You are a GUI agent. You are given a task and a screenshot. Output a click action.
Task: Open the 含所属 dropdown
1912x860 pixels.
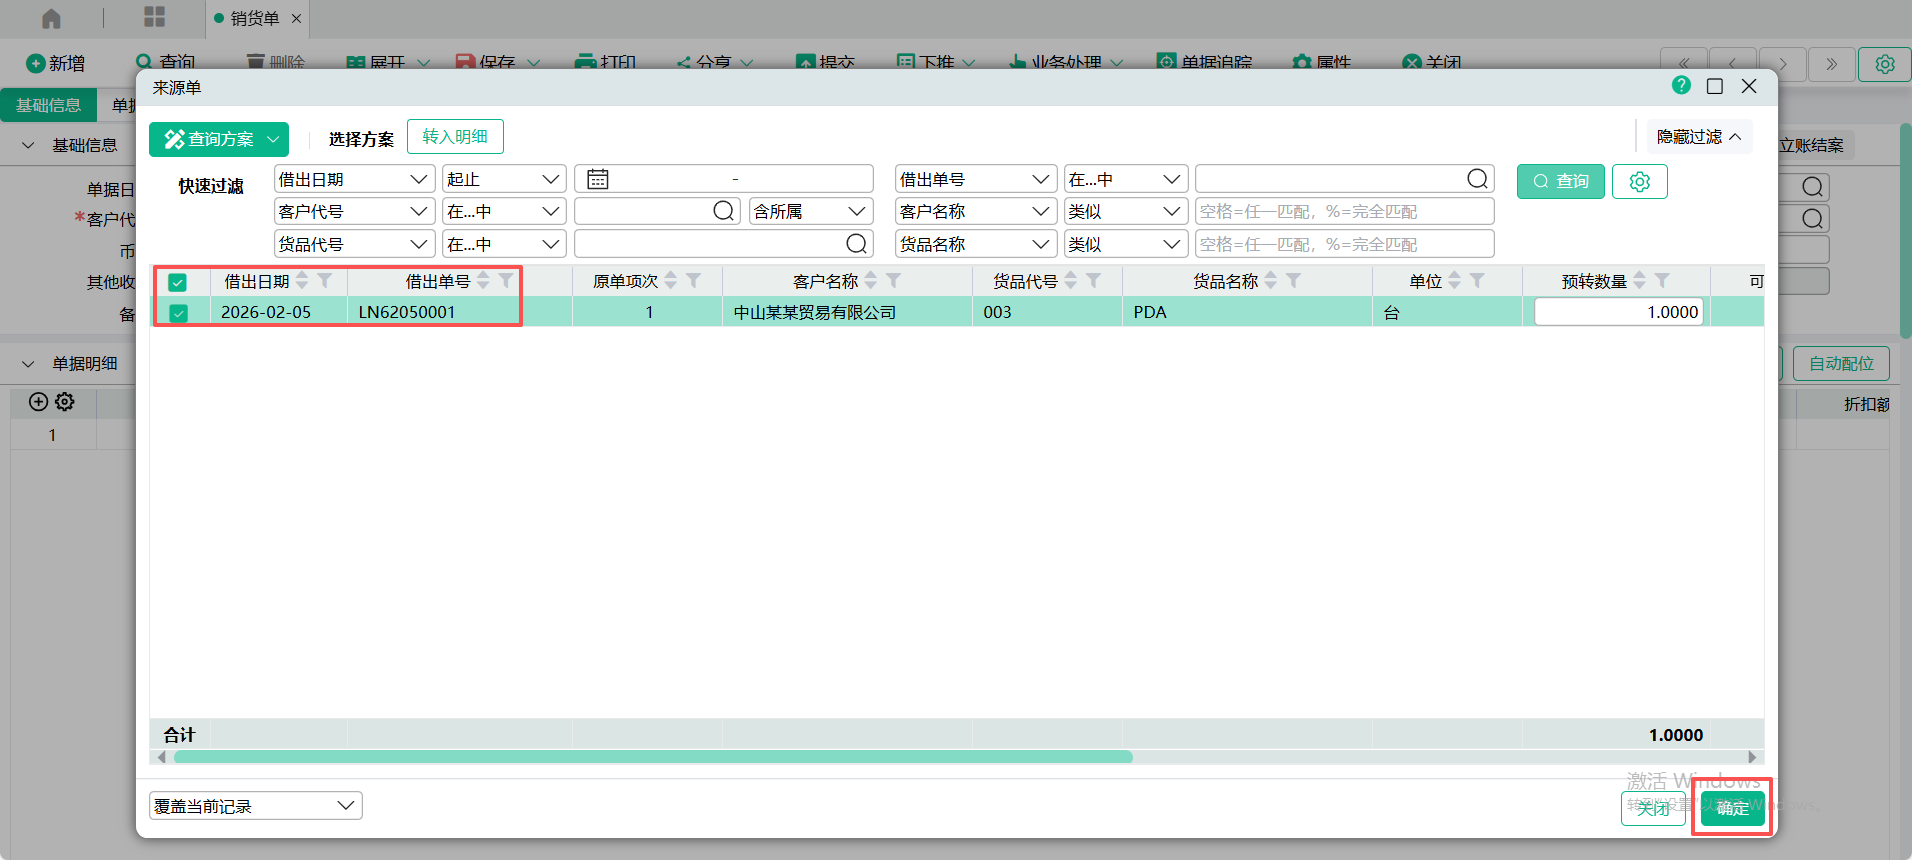pos(809,211)
